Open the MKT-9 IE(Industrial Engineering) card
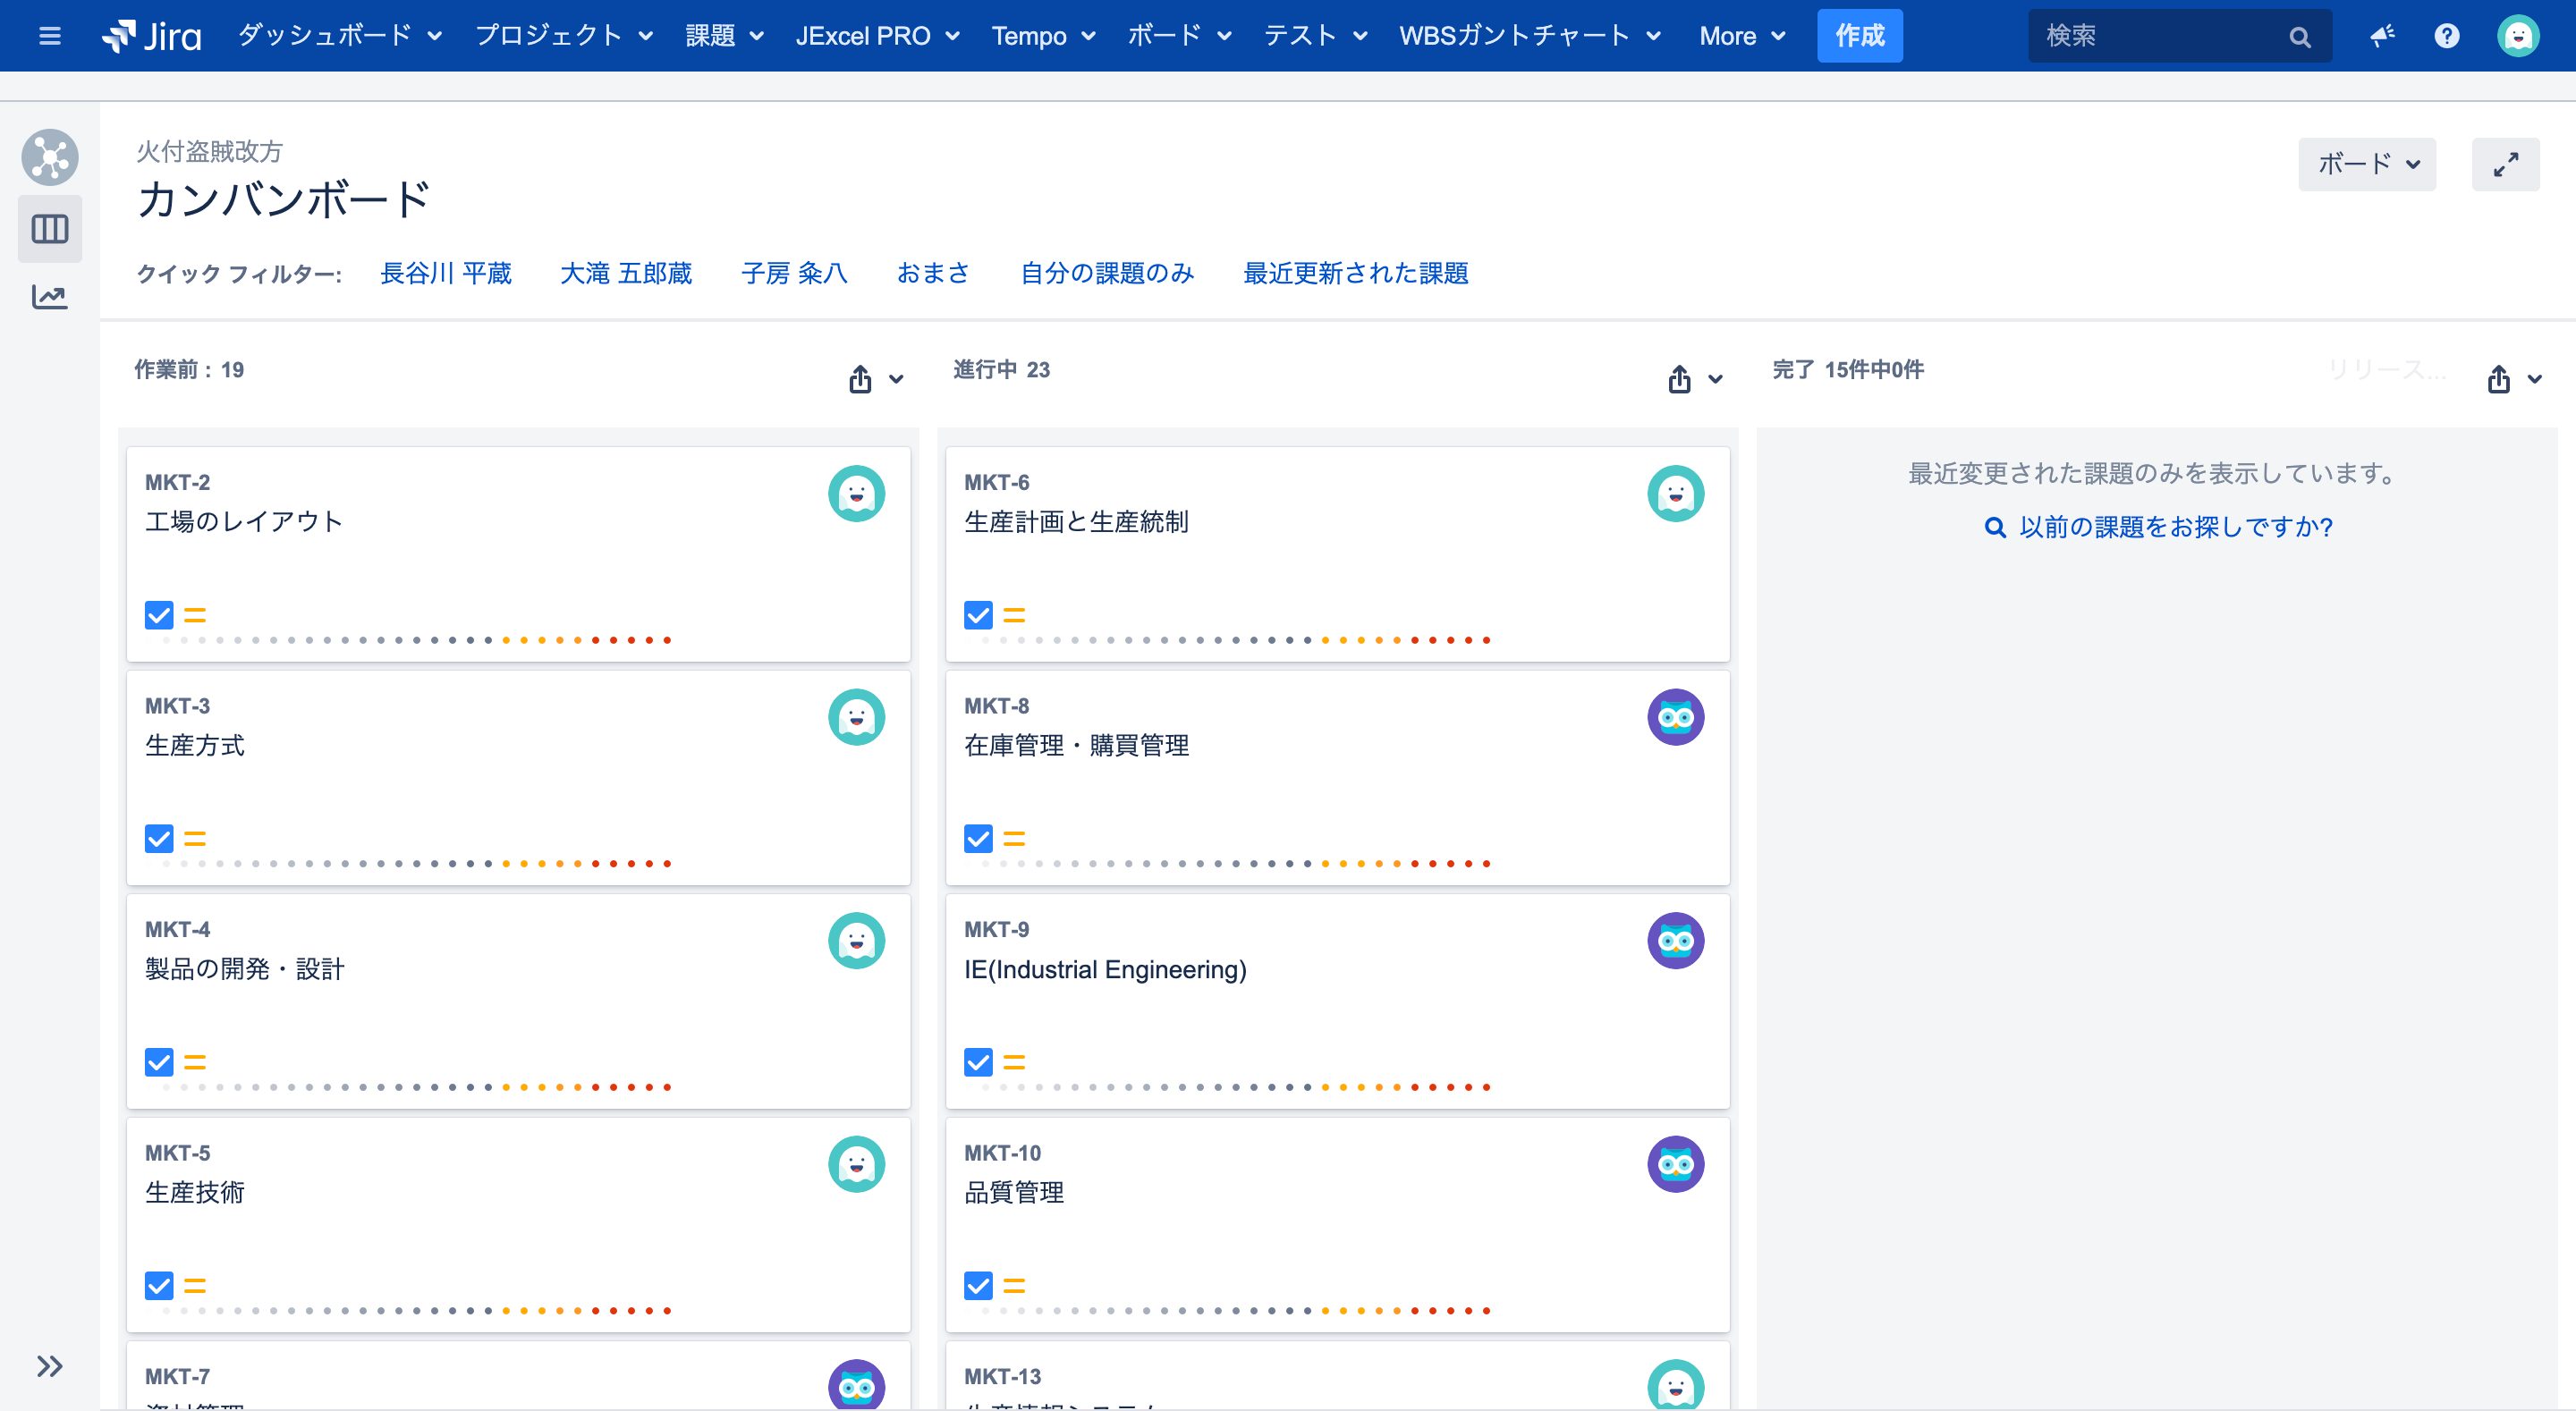 (1337, 1000)
